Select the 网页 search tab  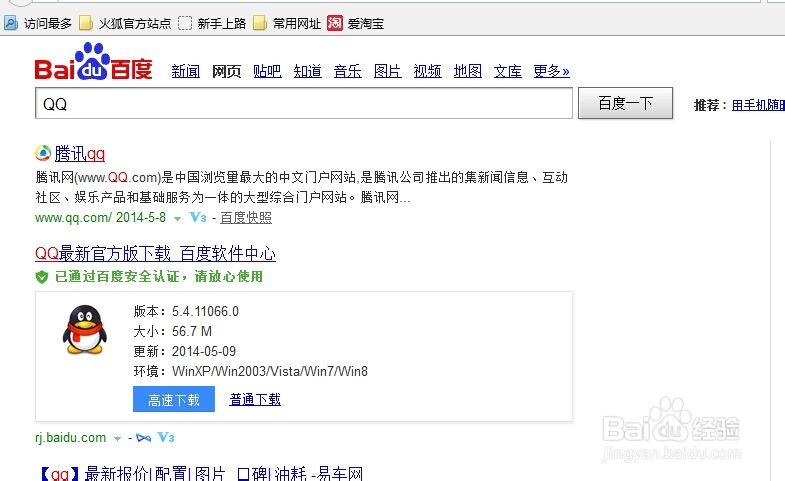226,71
